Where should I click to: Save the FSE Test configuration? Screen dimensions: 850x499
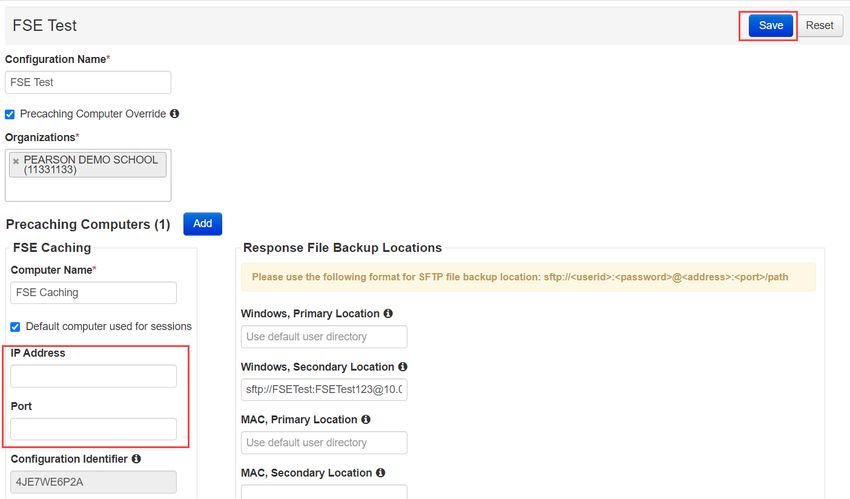tap(770, 25)
